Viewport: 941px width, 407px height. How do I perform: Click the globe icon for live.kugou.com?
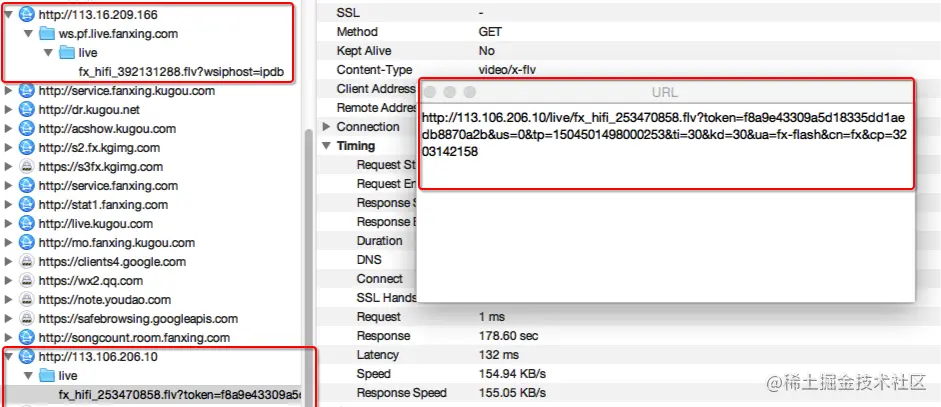pos(26,224)
